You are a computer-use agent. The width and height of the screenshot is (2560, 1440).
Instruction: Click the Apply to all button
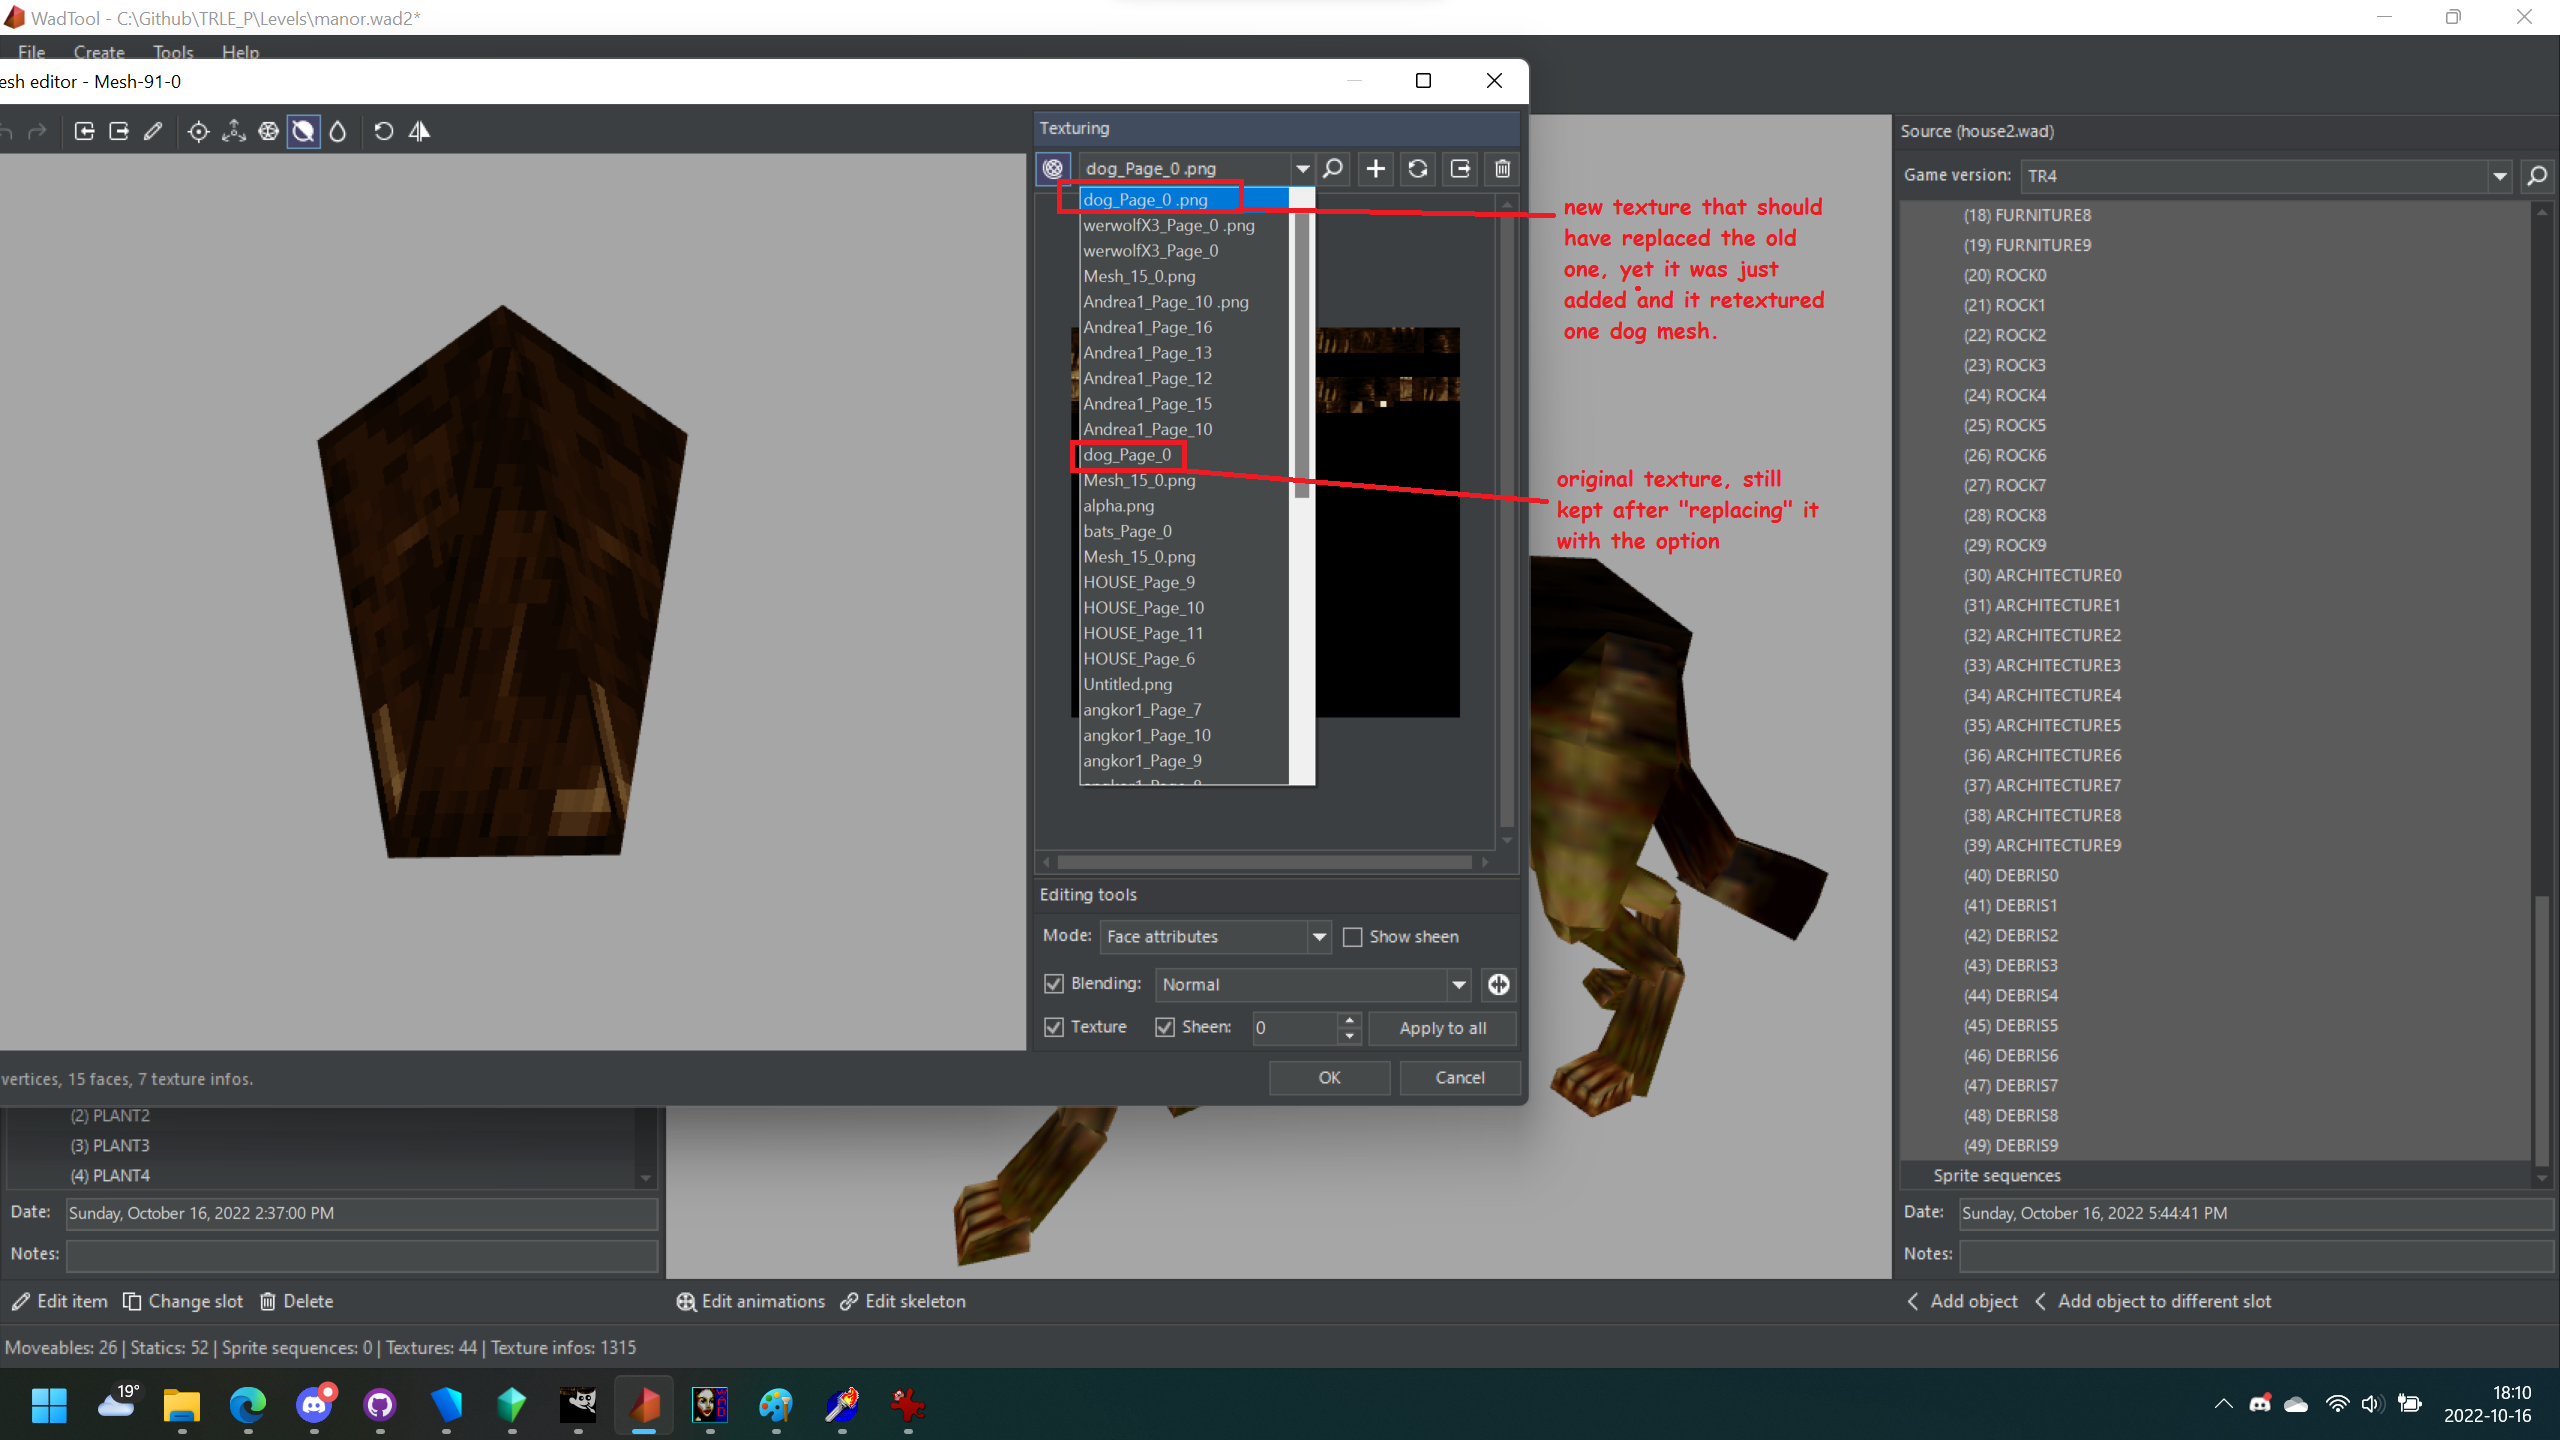pyautogui.click(x=1442, y=1028)
